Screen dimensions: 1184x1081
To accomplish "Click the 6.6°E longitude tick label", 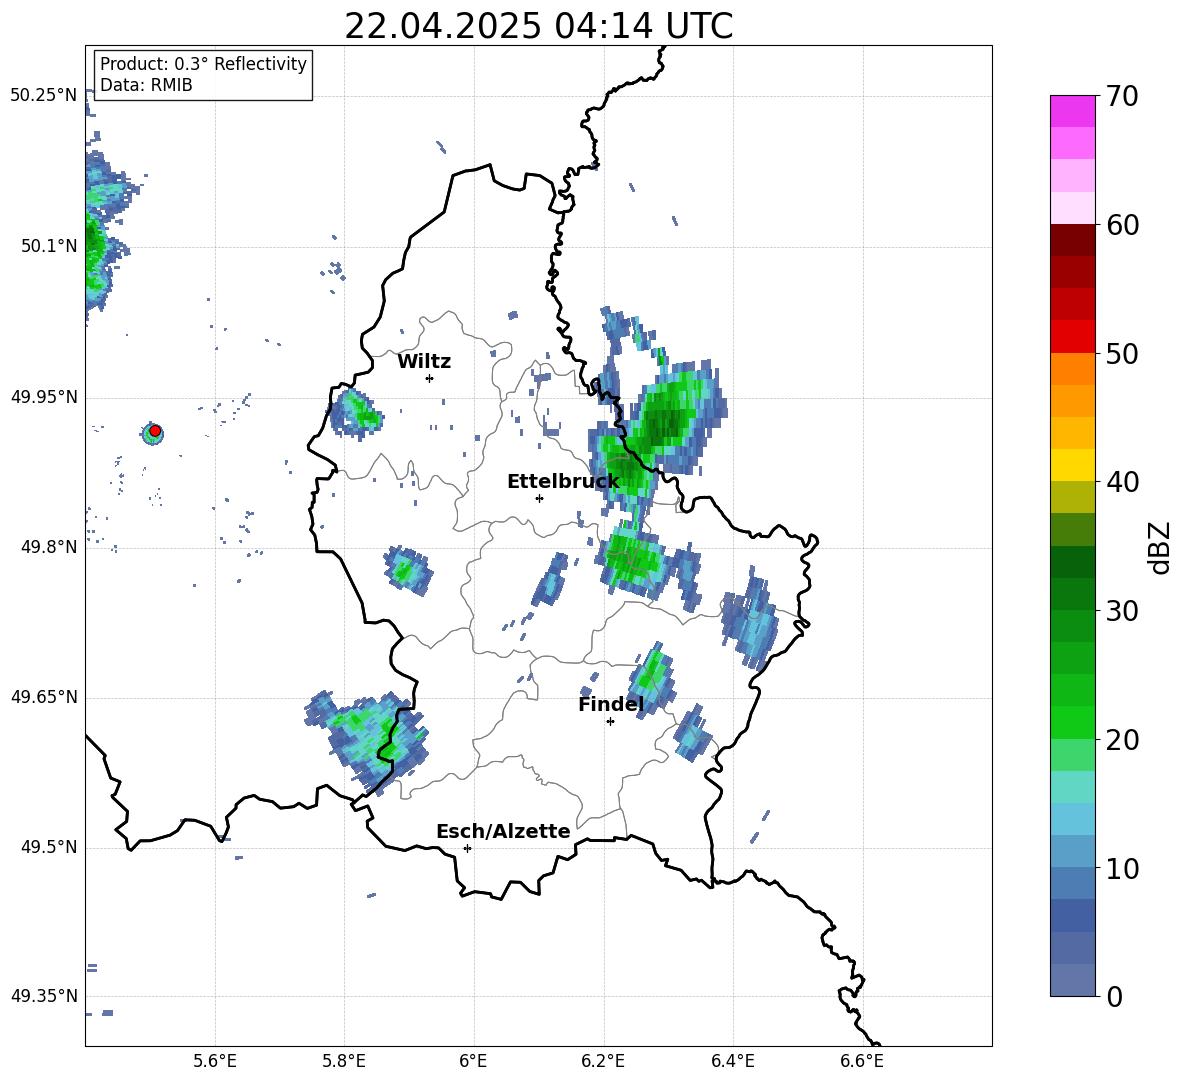I will pos(862,1061).
